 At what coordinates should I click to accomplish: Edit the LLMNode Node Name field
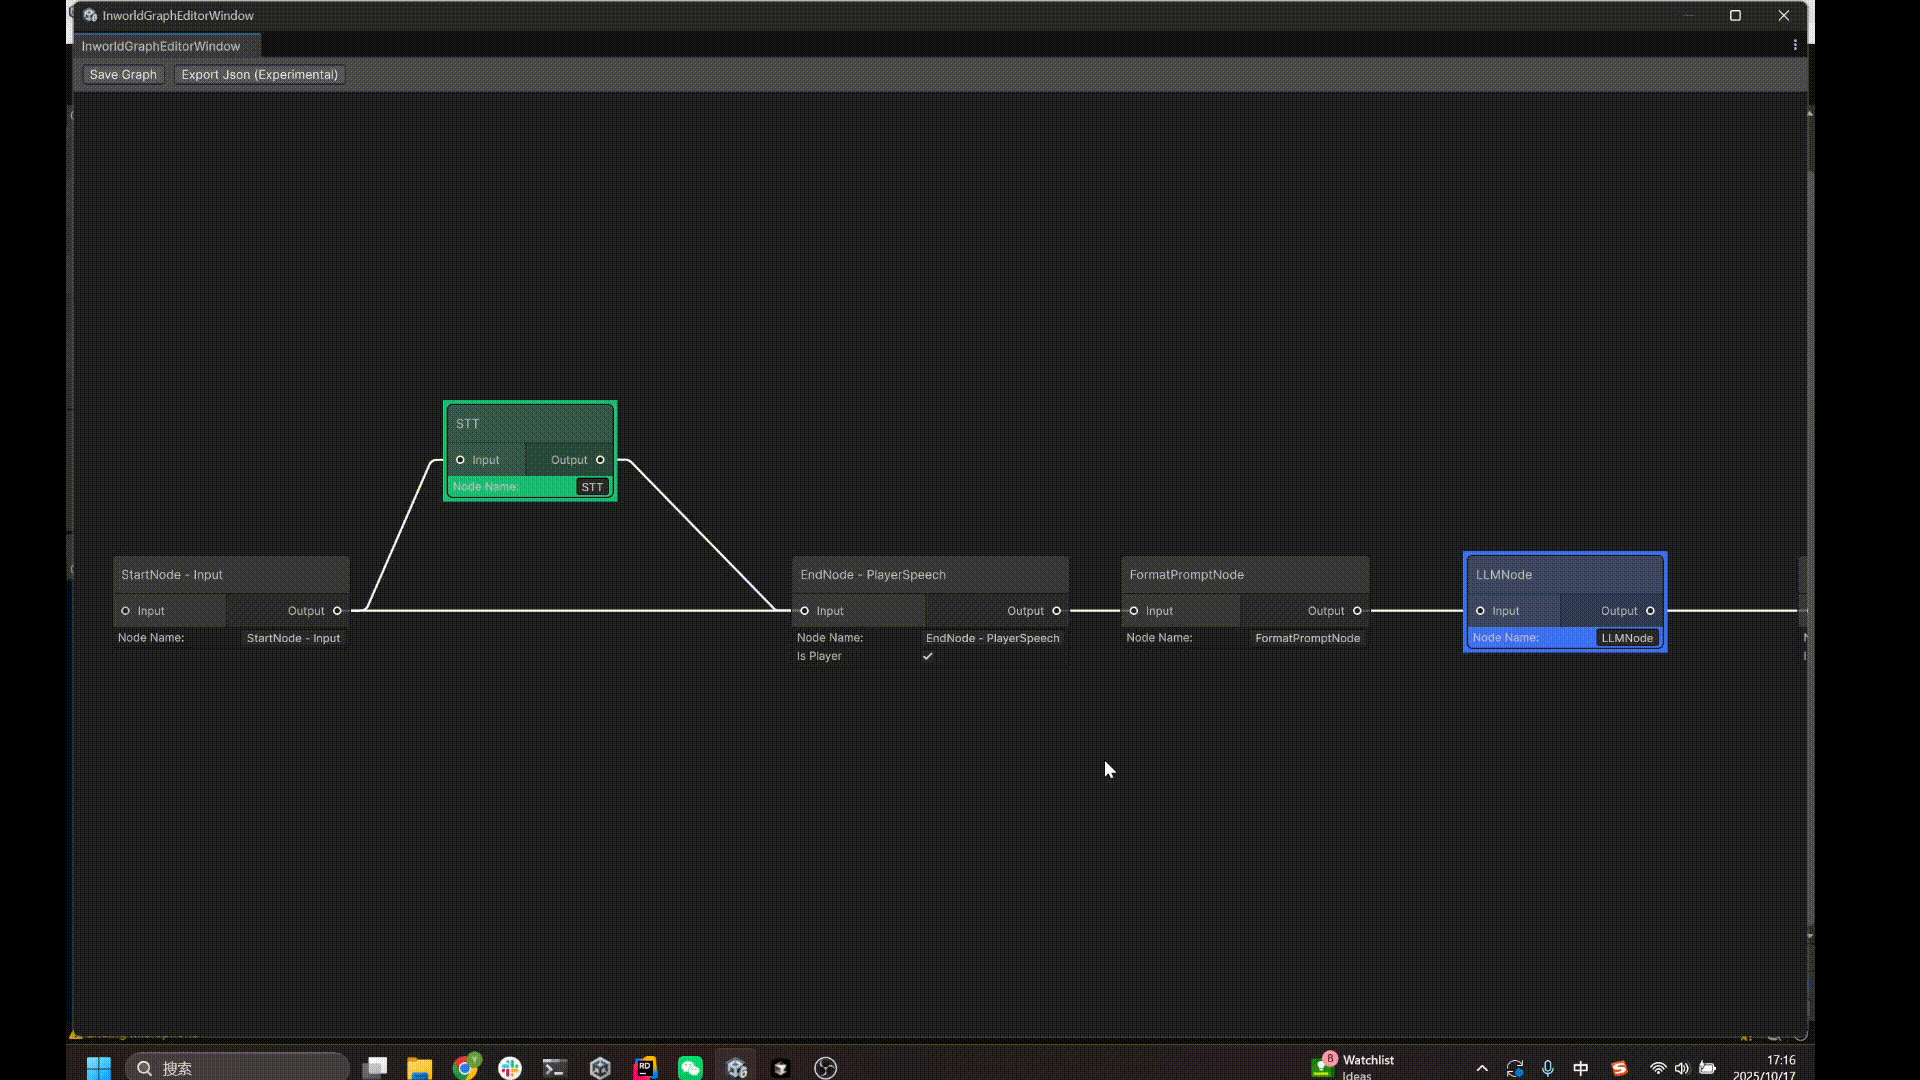point(1627,638)
